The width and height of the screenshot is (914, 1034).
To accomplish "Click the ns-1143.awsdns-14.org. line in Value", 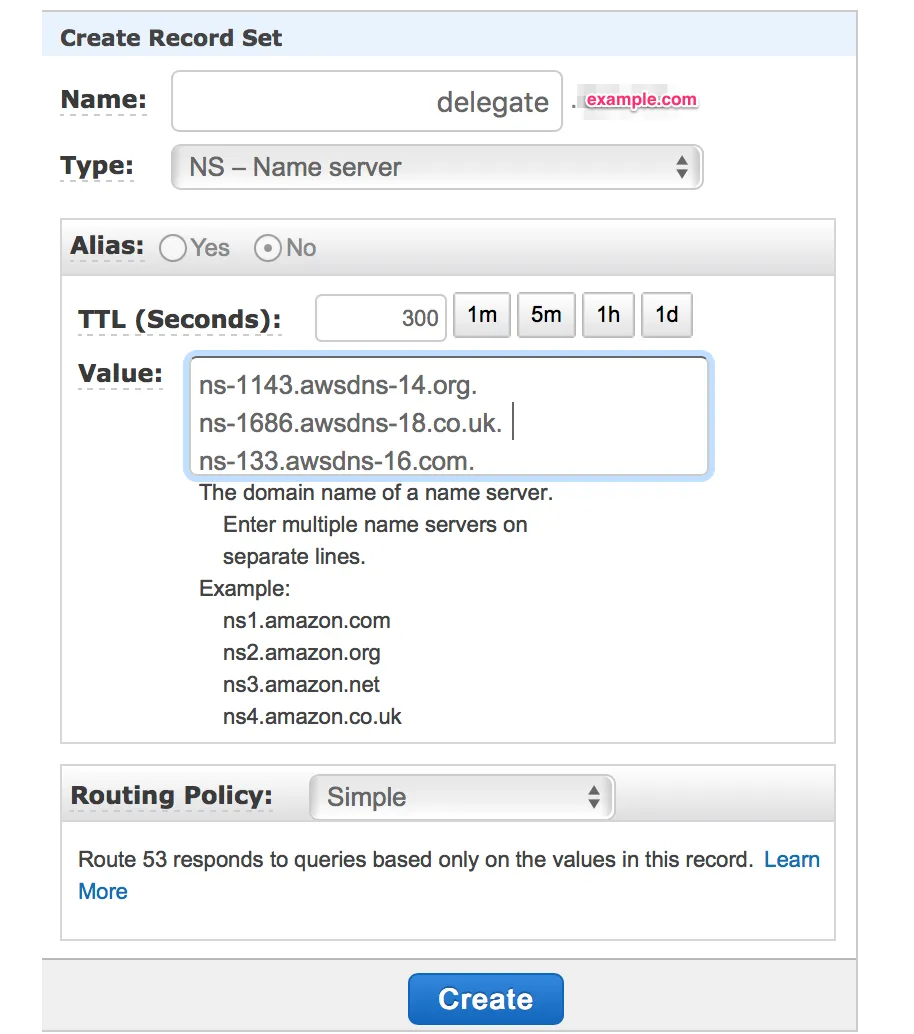I will click(338, 386).
